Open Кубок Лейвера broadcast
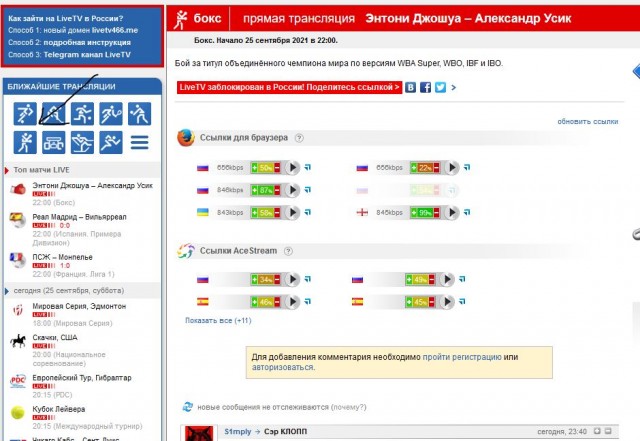640x441 pixels. (59, 409)
